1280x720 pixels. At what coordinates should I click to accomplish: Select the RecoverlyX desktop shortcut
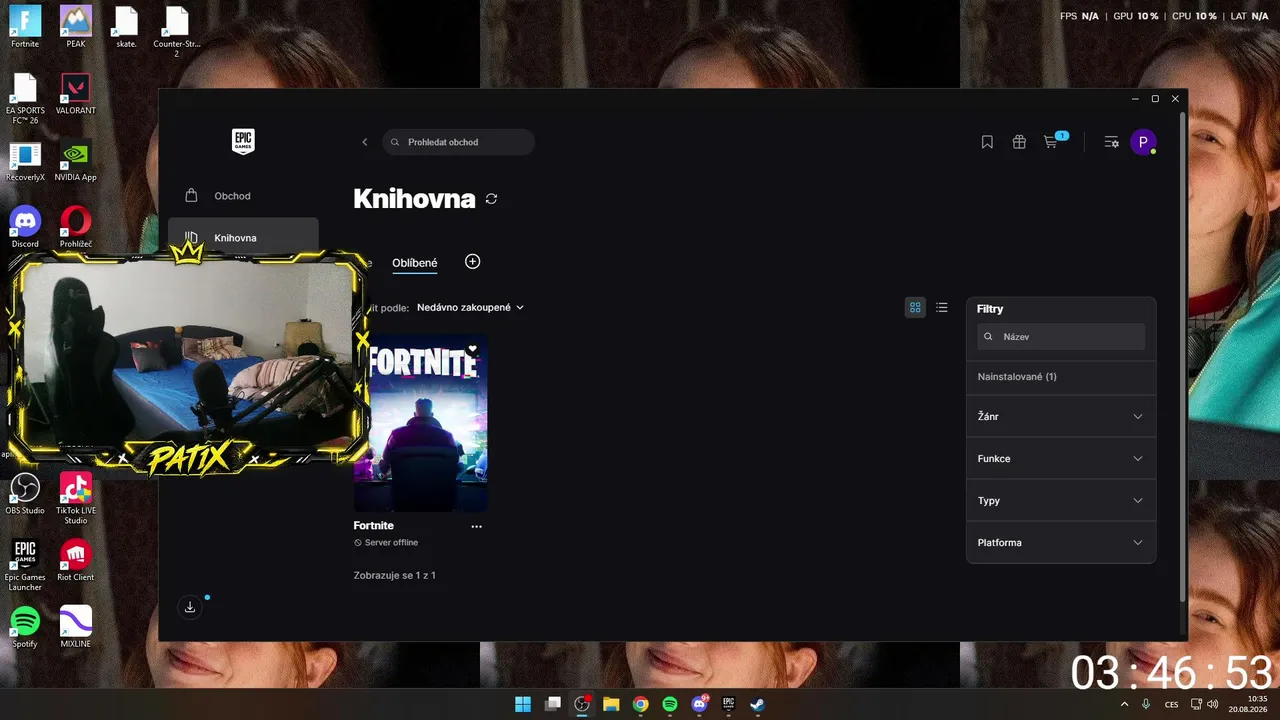[x=25, y=161]
